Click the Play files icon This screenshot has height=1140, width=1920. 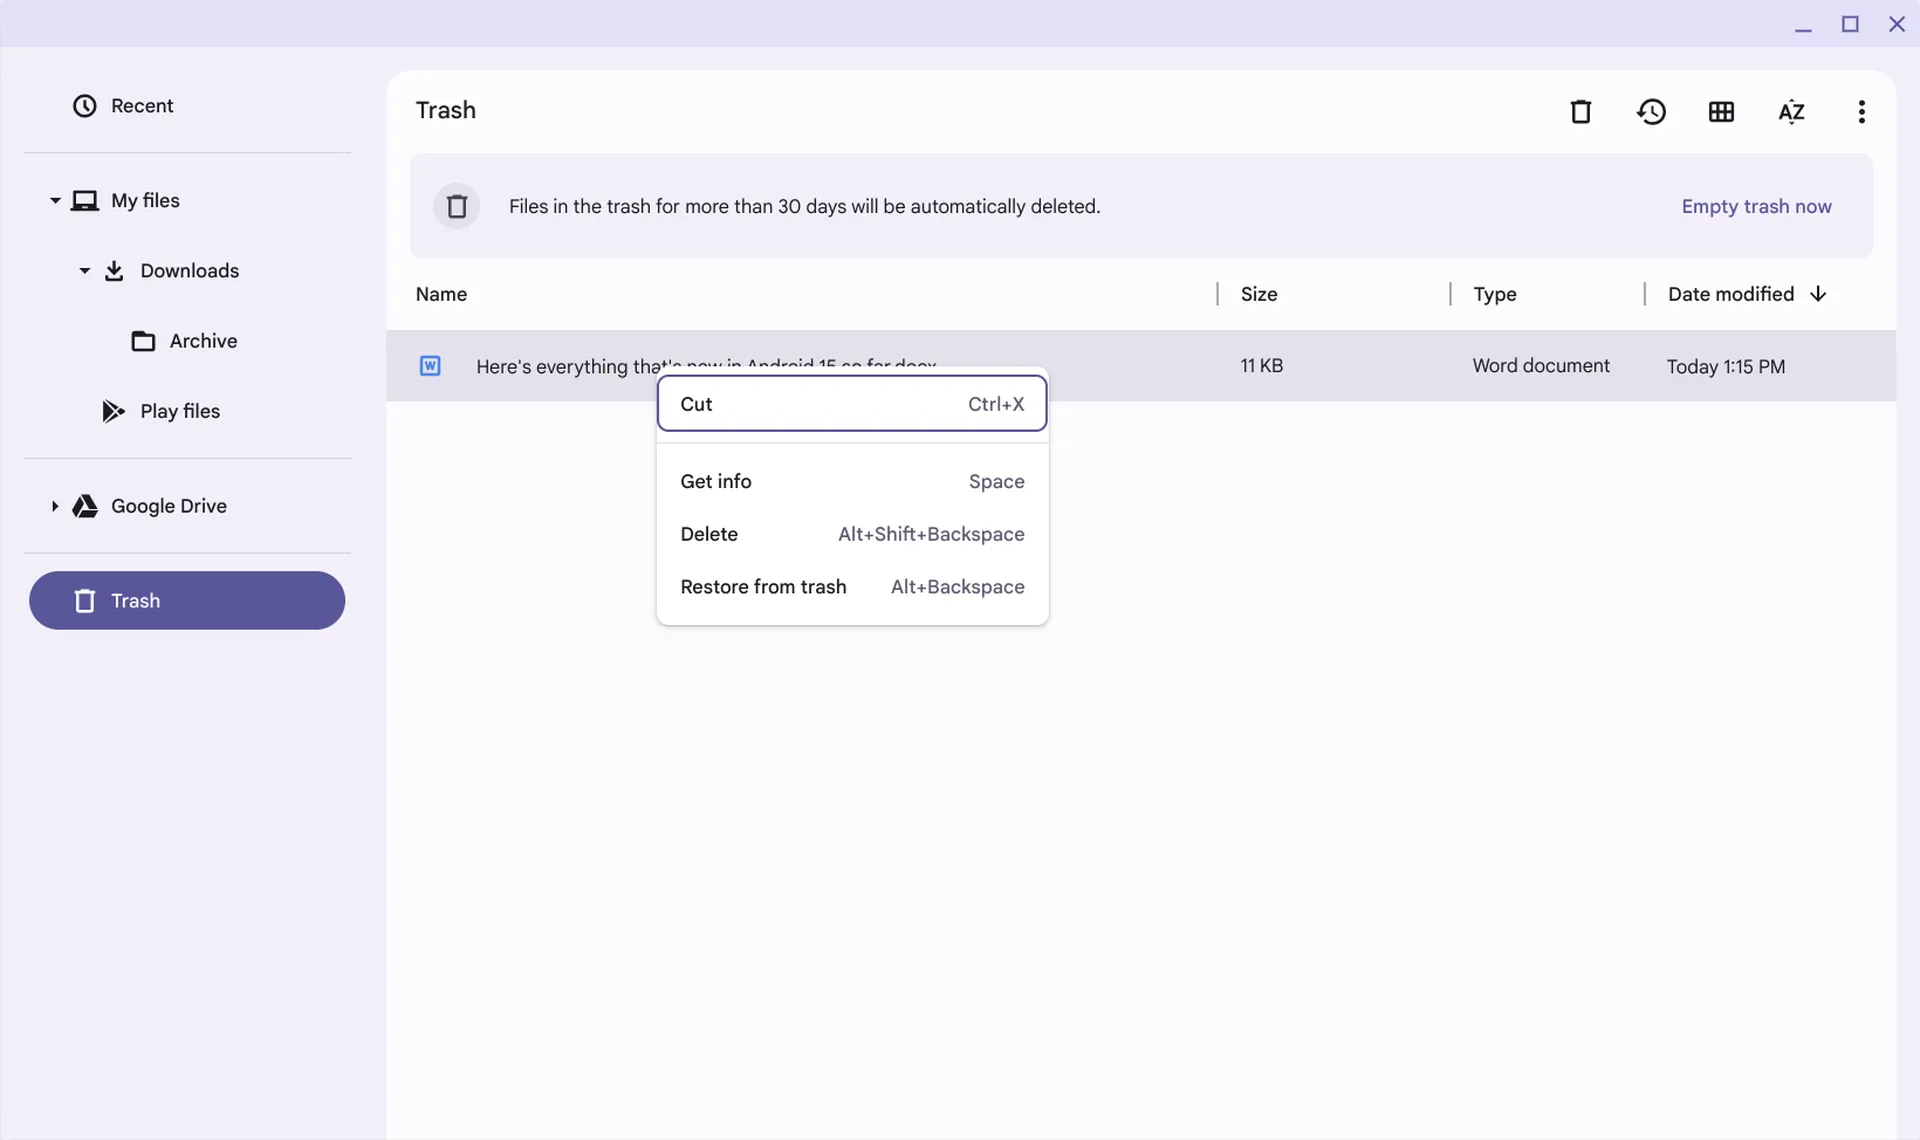click(113, 411)
